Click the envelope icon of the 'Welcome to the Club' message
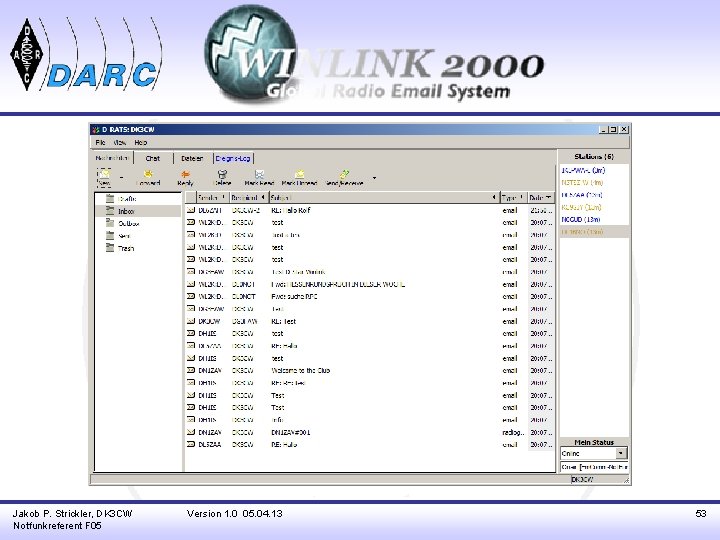 click(x=191, y=371)
